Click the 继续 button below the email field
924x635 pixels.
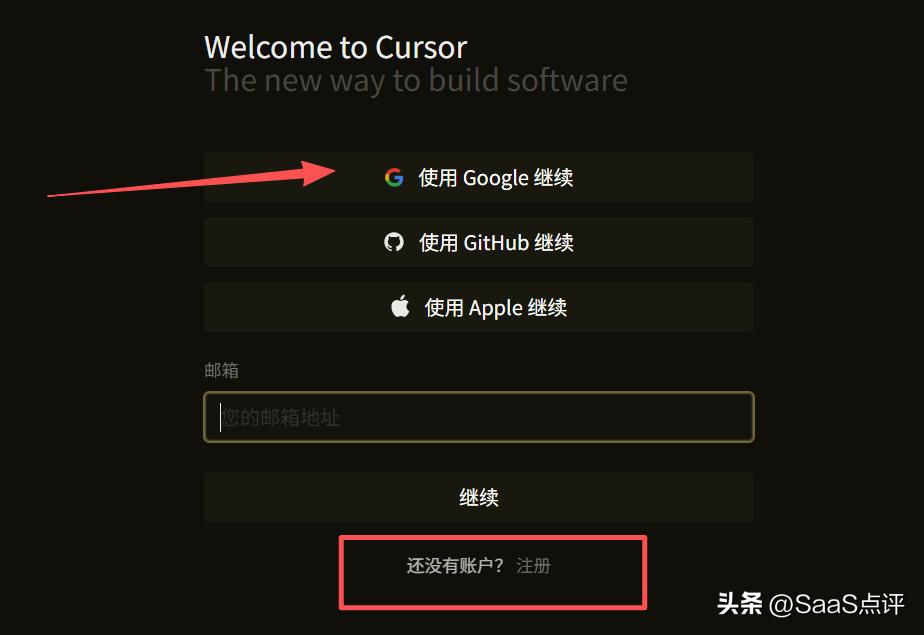pos(478,497)
